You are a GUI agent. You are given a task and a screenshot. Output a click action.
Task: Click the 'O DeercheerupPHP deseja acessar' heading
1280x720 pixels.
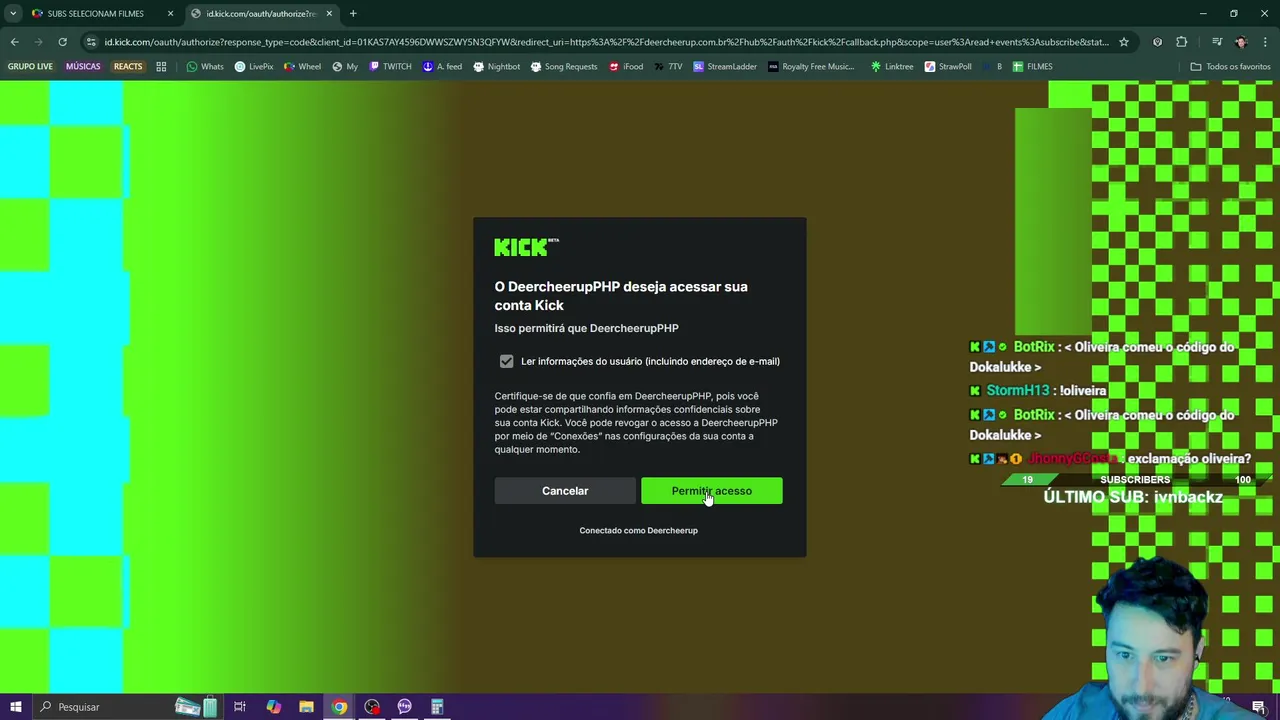(x=621, y=296)
